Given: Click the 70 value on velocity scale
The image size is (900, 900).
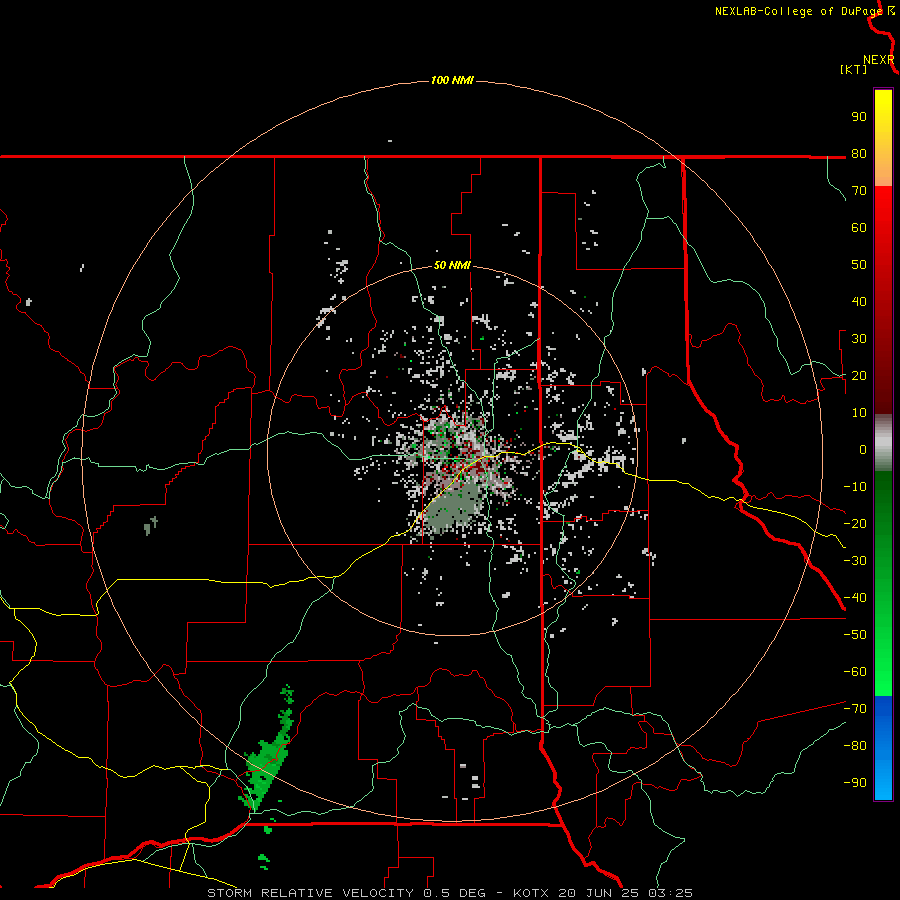Looking at the screenshot, I should click(x=859, y=191).
